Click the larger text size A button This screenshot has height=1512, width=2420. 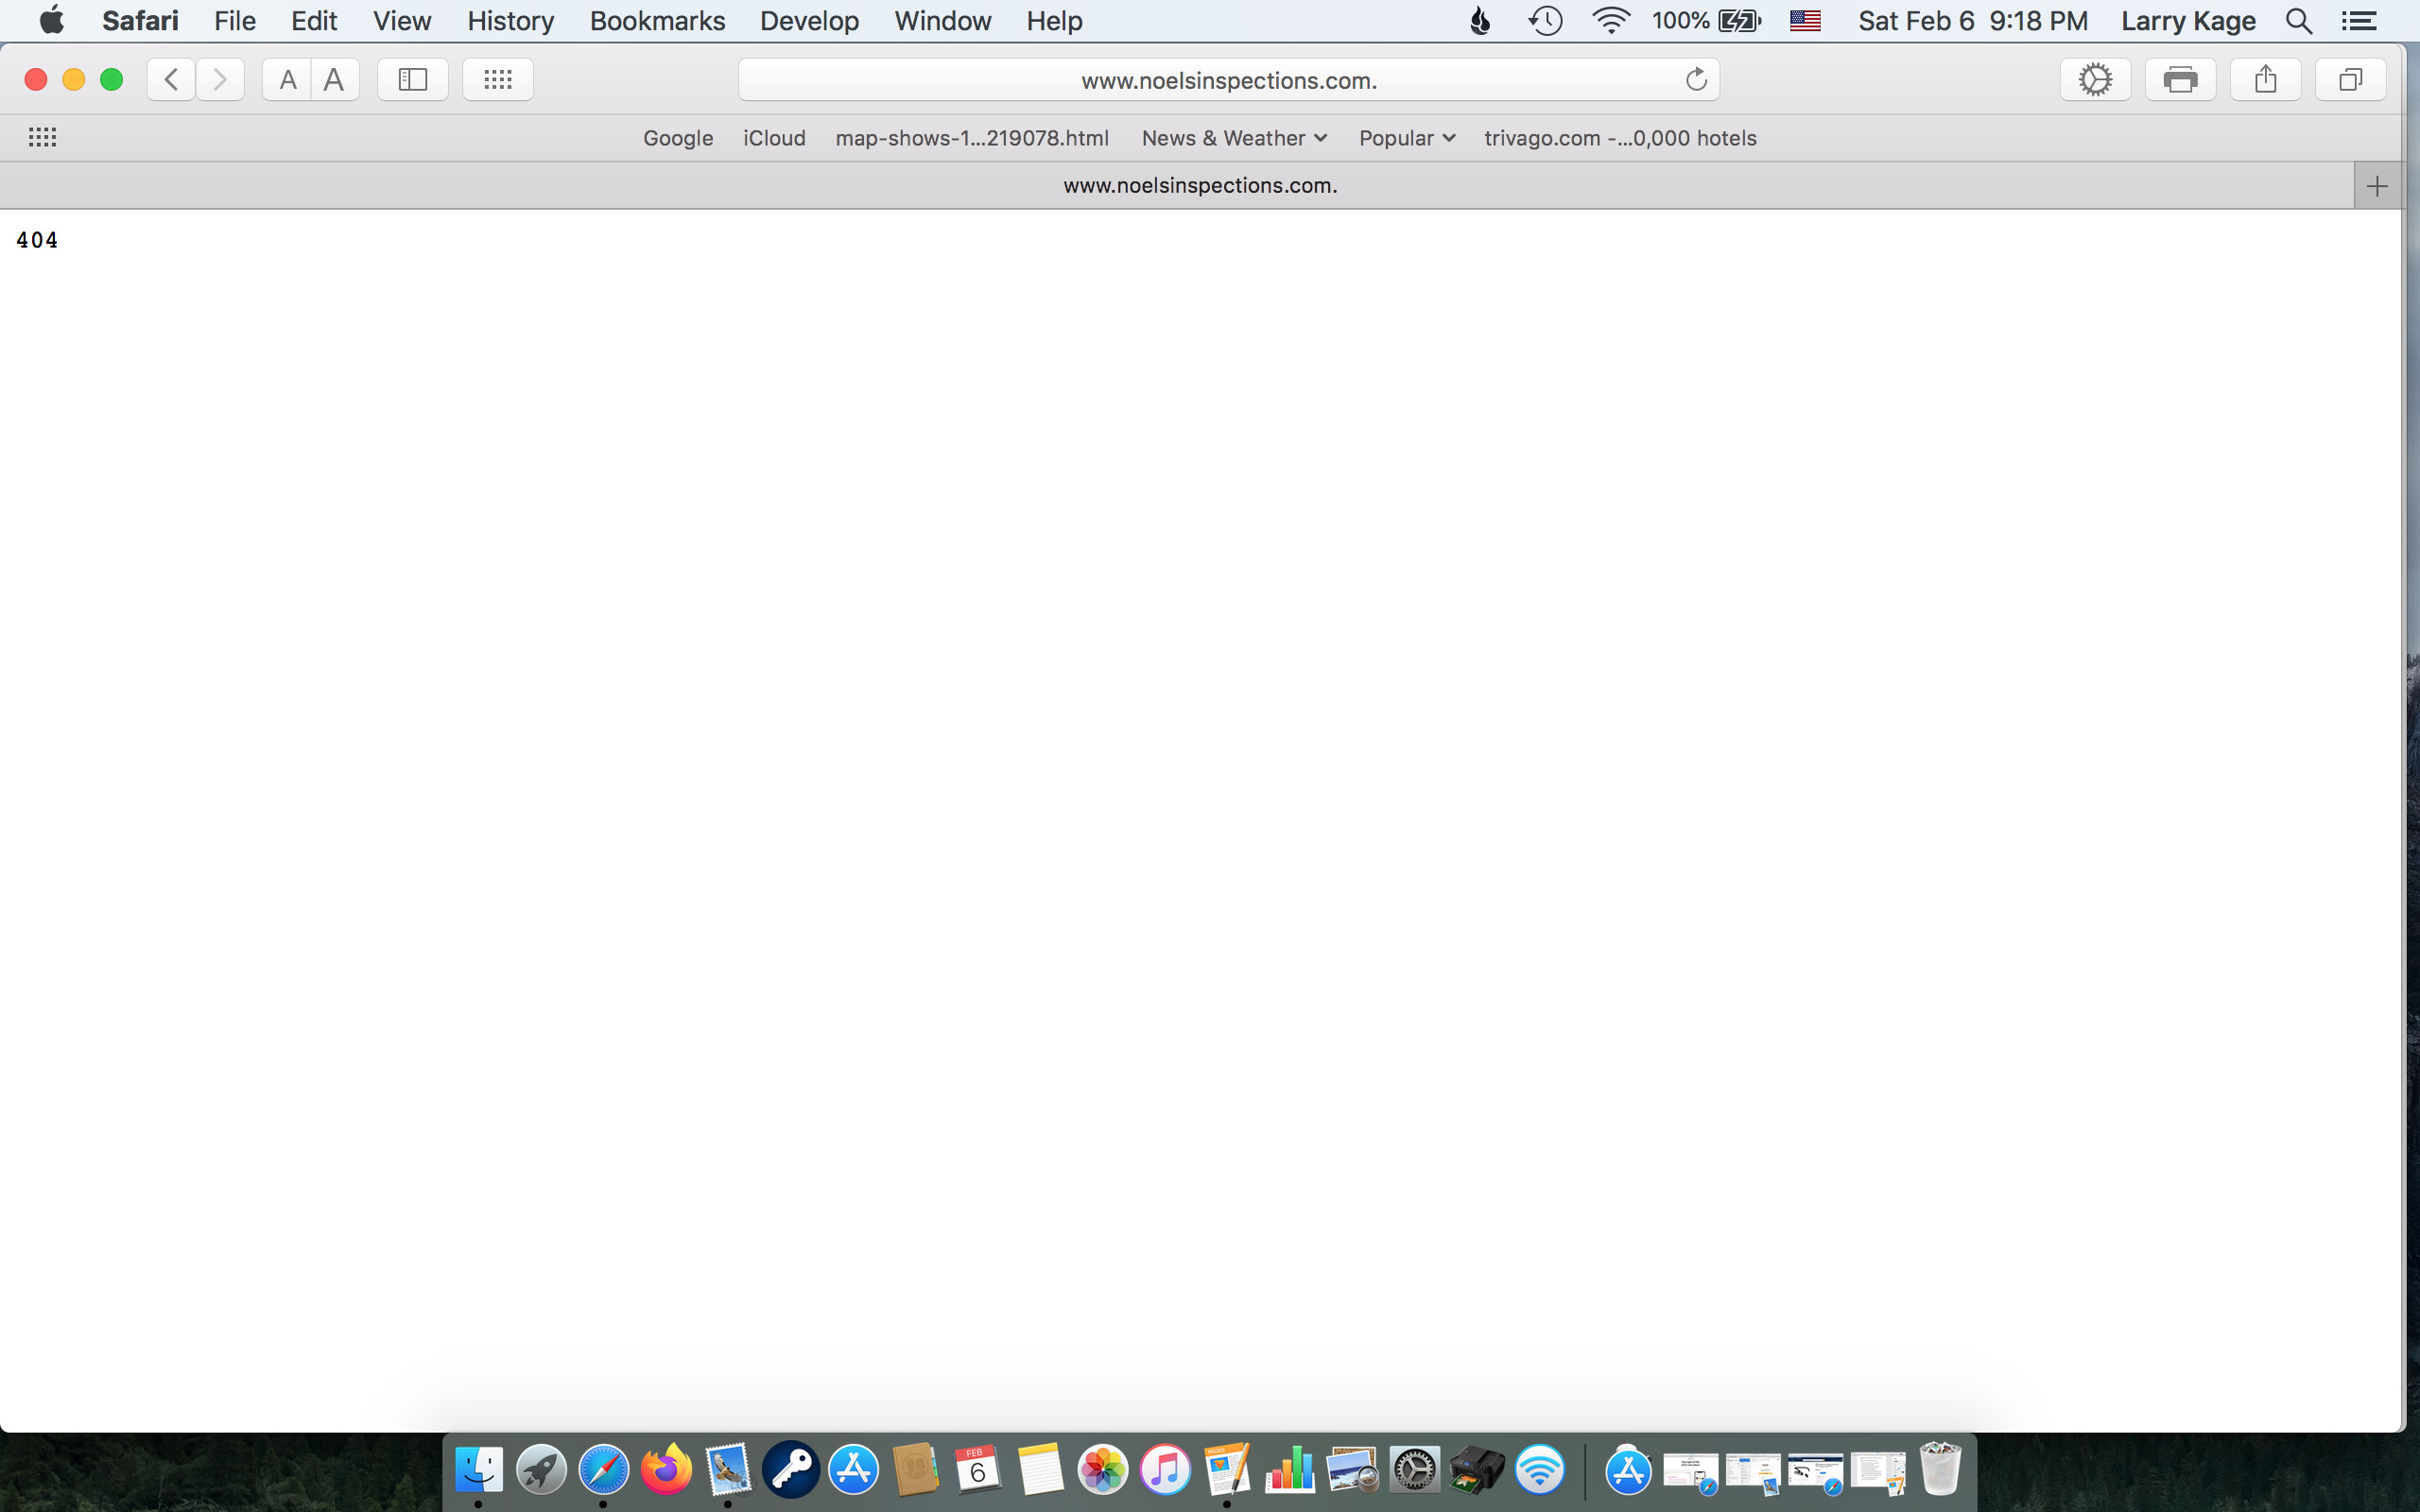click(x=334, y=80)
